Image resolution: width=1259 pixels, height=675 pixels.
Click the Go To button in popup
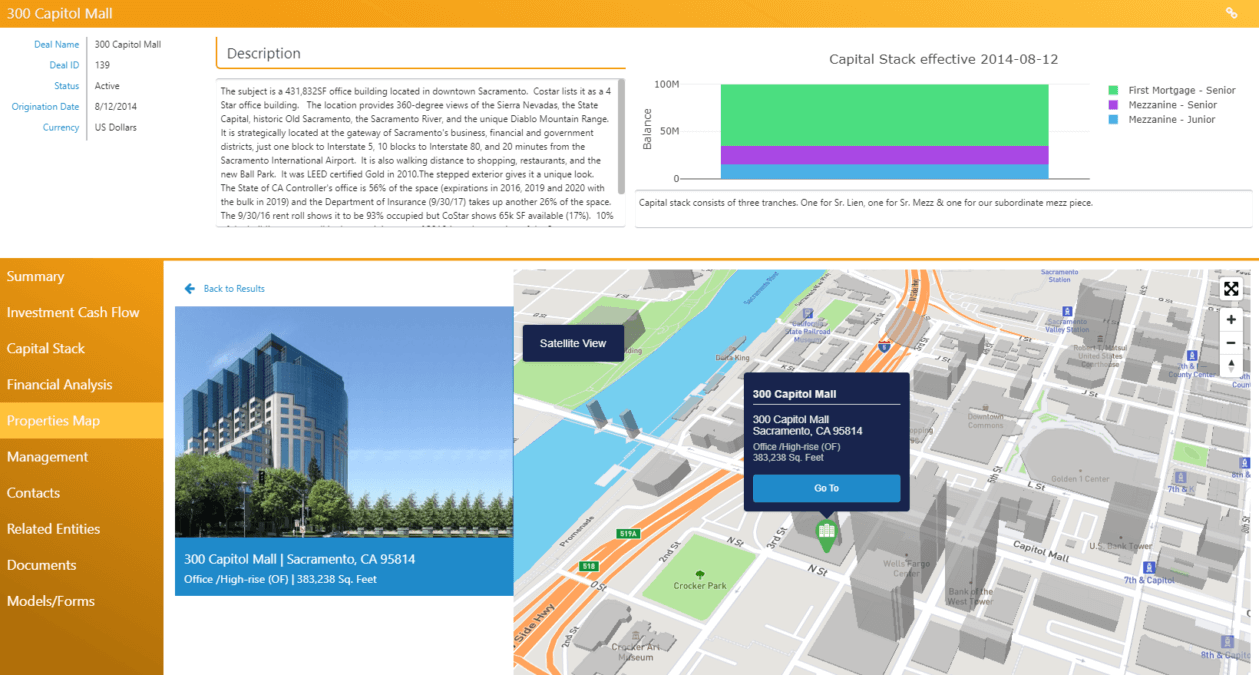[x=826, y=488]
